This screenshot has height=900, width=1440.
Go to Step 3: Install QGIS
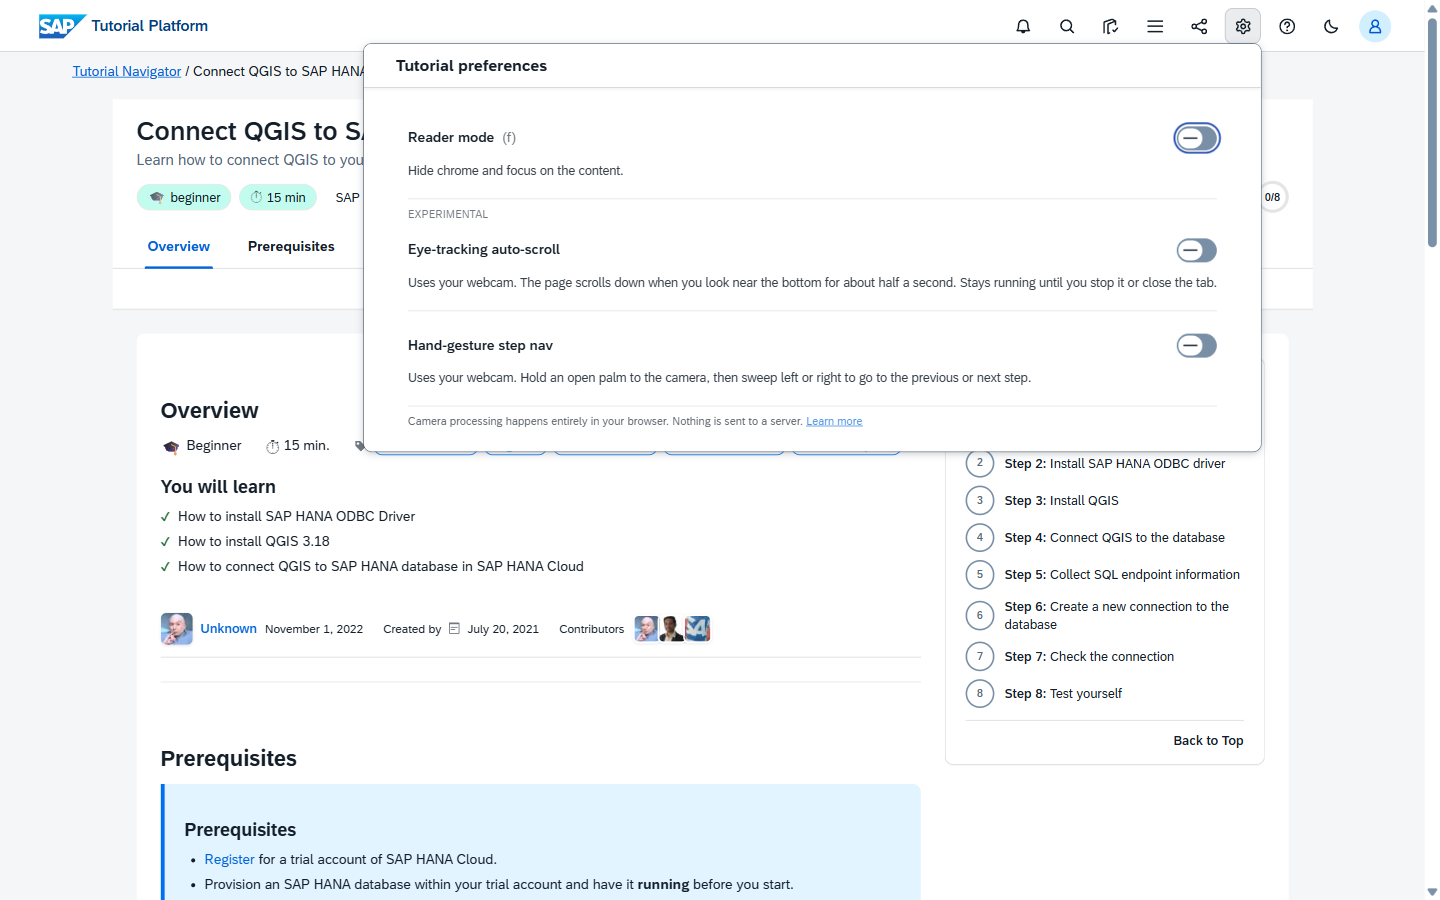click(1061, 501)
